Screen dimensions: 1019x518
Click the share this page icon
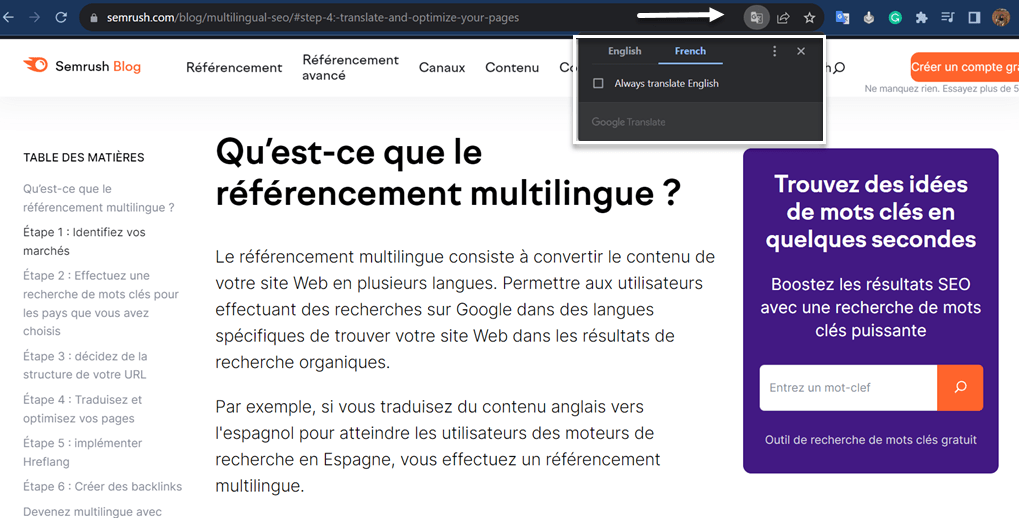pyautogui.click(x=783, y=18)
